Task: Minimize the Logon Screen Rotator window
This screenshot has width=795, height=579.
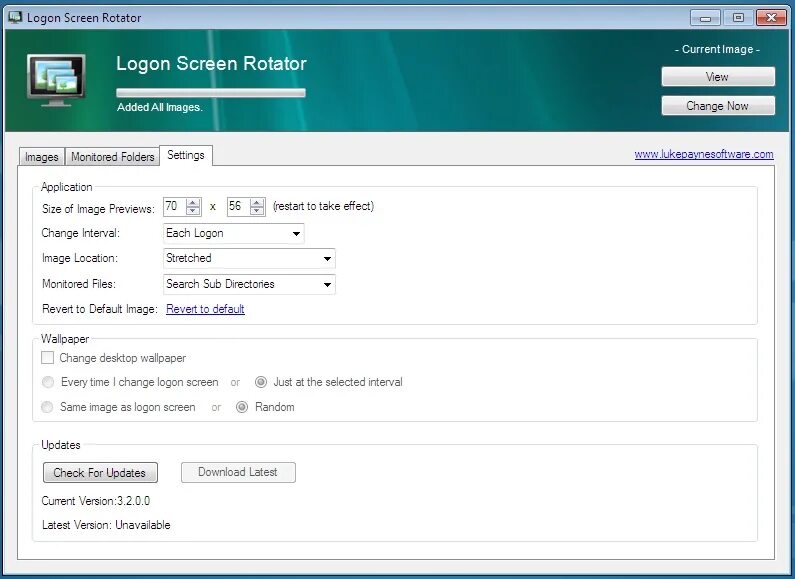Action: point(705,18)
